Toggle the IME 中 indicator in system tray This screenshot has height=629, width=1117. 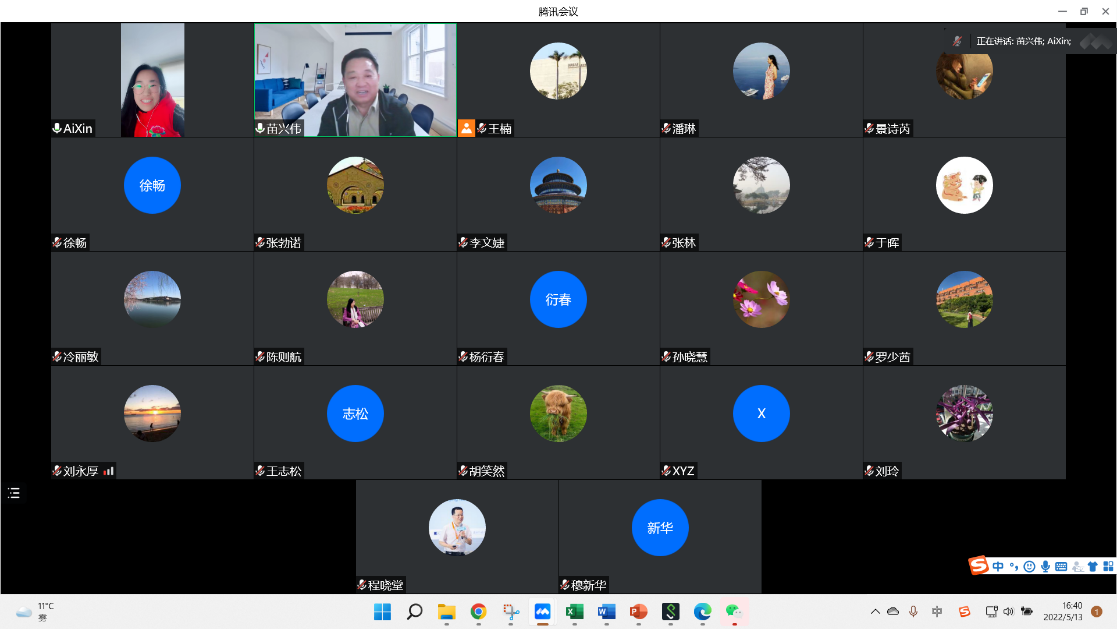click(937, 611)
